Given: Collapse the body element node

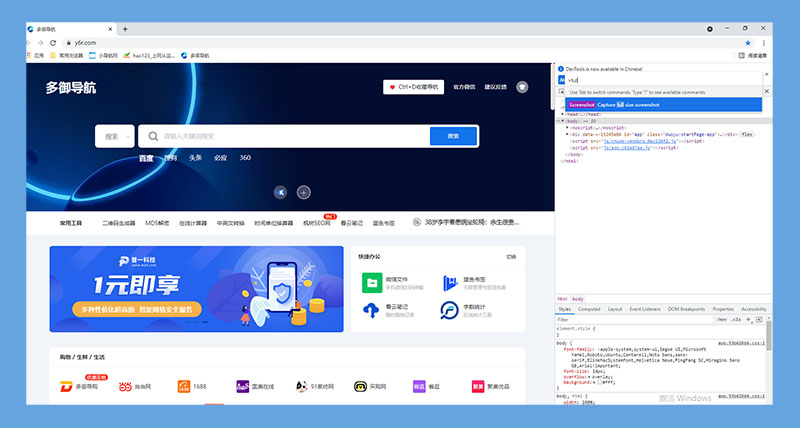Looking at the screenshot, I should [563, 121].
